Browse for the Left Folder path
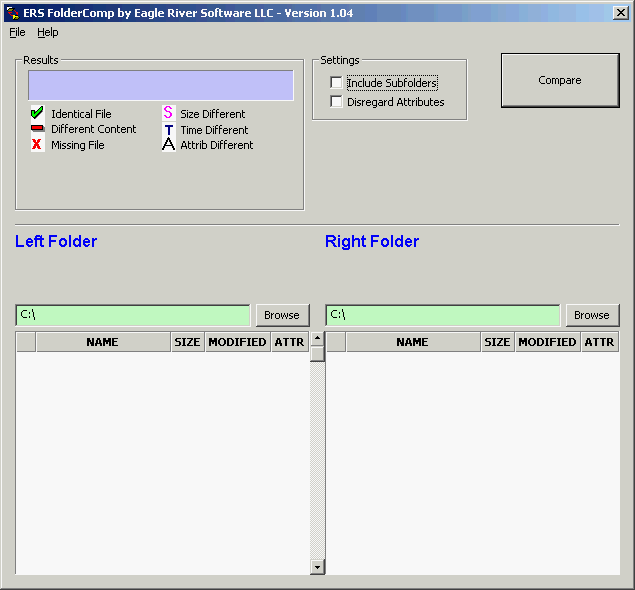 click(282, 315)
